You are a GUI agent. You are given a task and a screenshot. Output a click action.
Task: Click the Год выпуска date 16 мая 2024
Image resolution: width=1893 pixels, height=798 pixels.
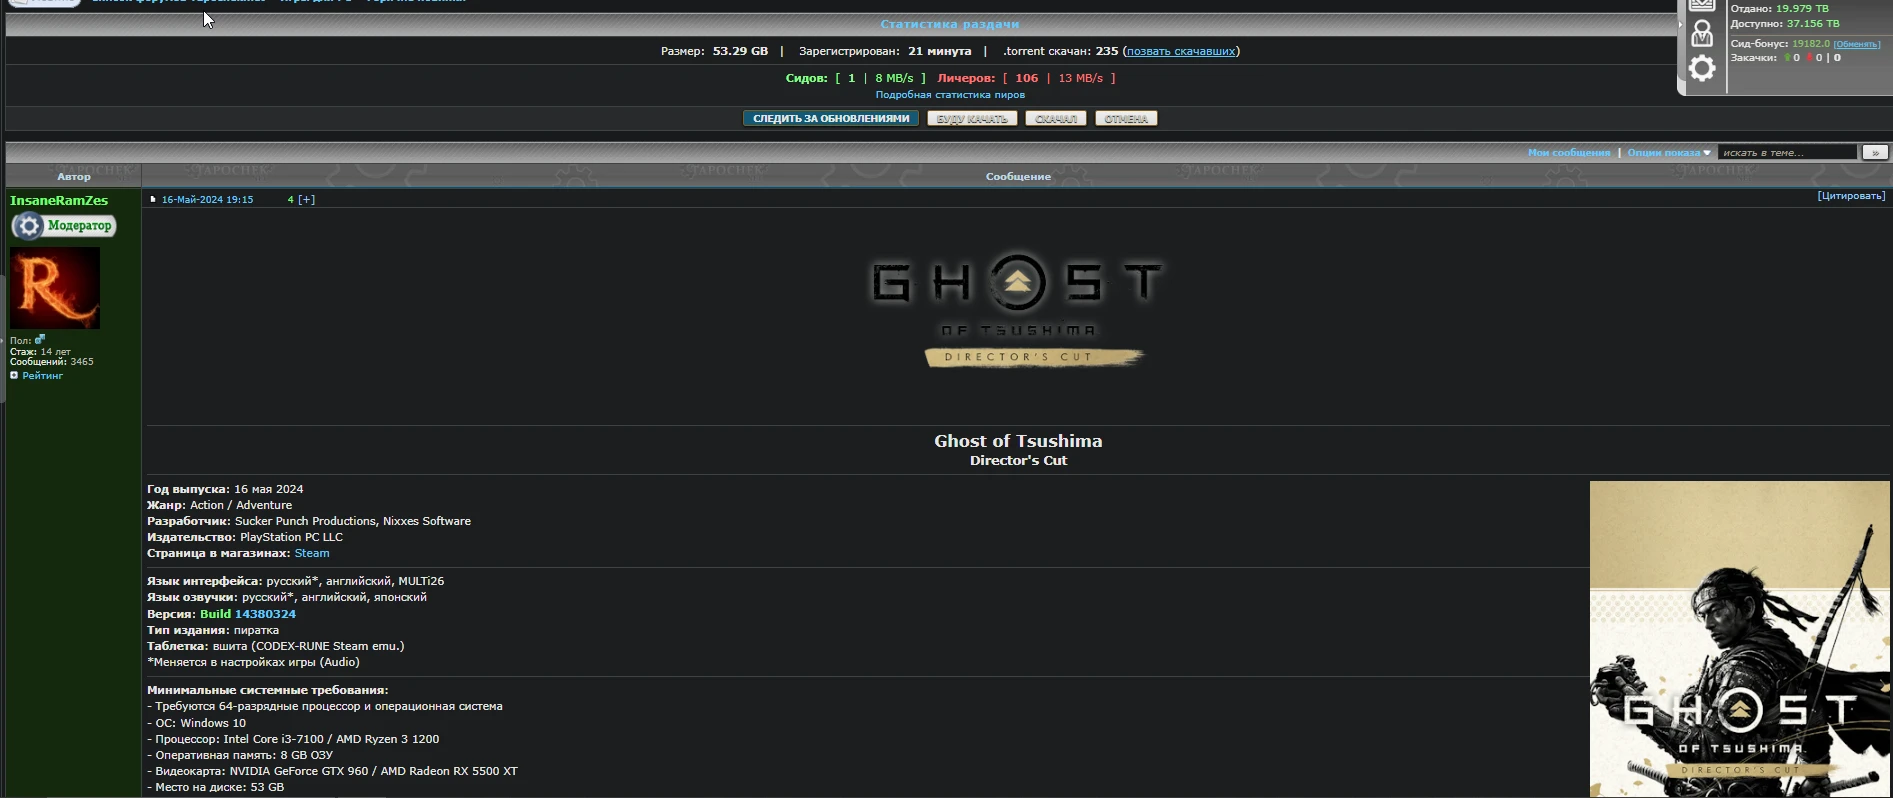point(269,489)
